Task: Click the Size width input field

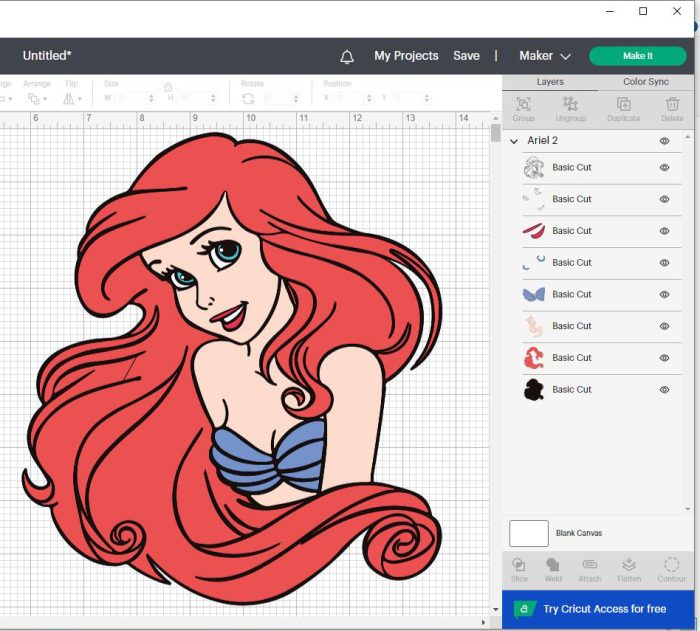Action: (132, 98)
